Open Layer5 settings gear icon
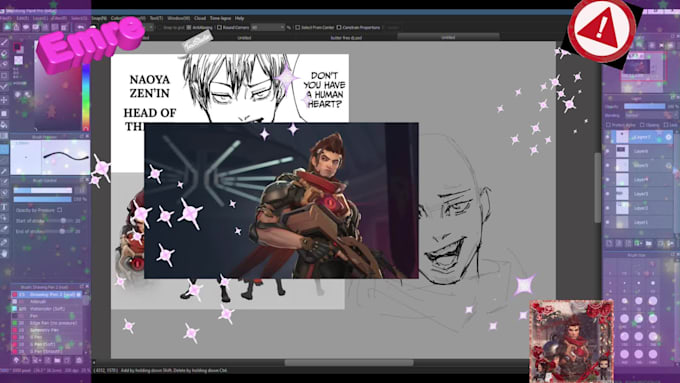This screenshot has height=383, width=680. tap(668, 165)
